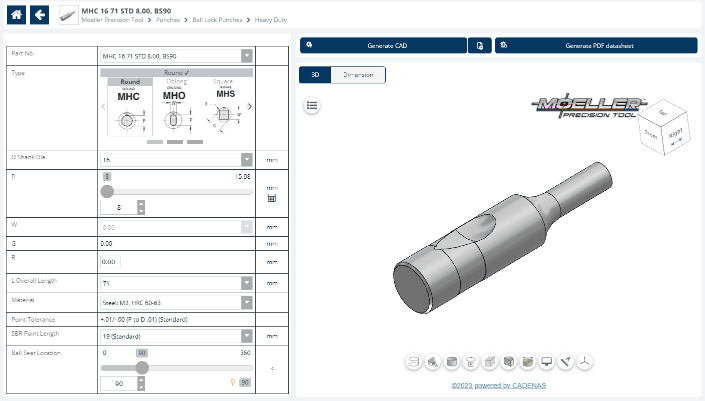This screenshot has height=401, width=705.
Task: Click the measurement tool icon in viewer toolbar
Action: pos(566,361)
